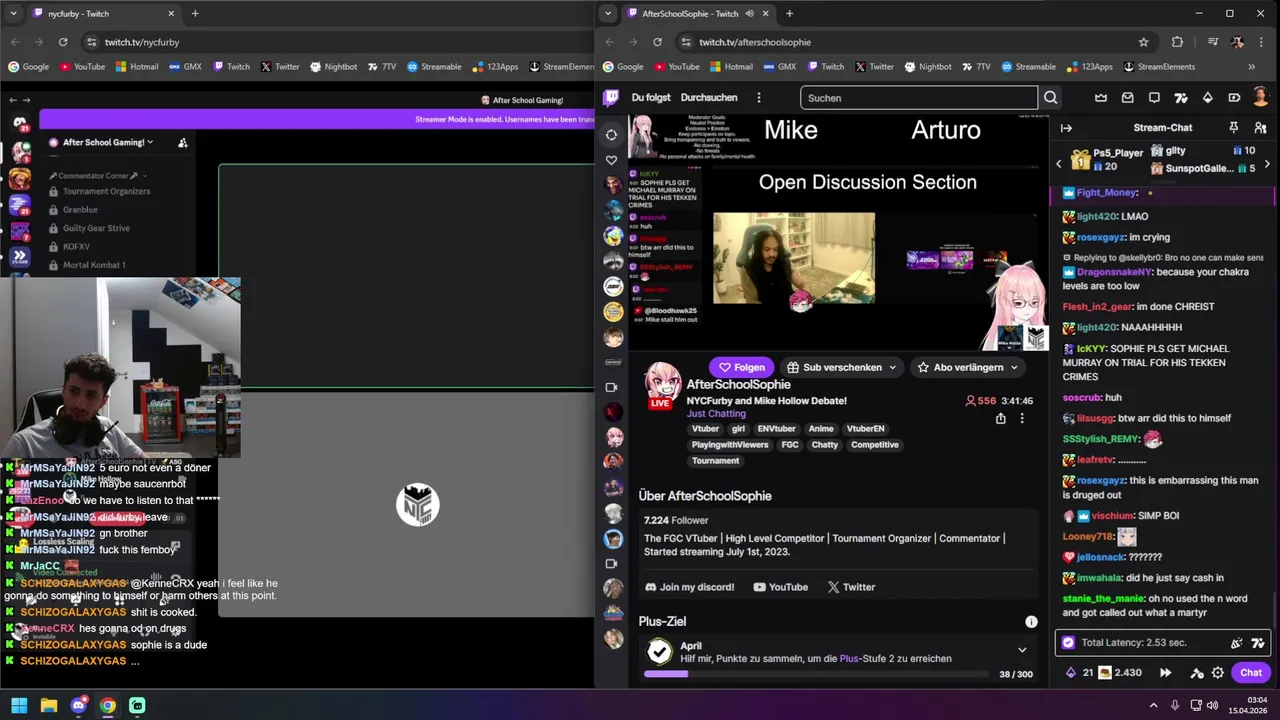1280x720 pixels.
Task: Expand the bookmarks overflow chevron
Action: pos(1251,67)
